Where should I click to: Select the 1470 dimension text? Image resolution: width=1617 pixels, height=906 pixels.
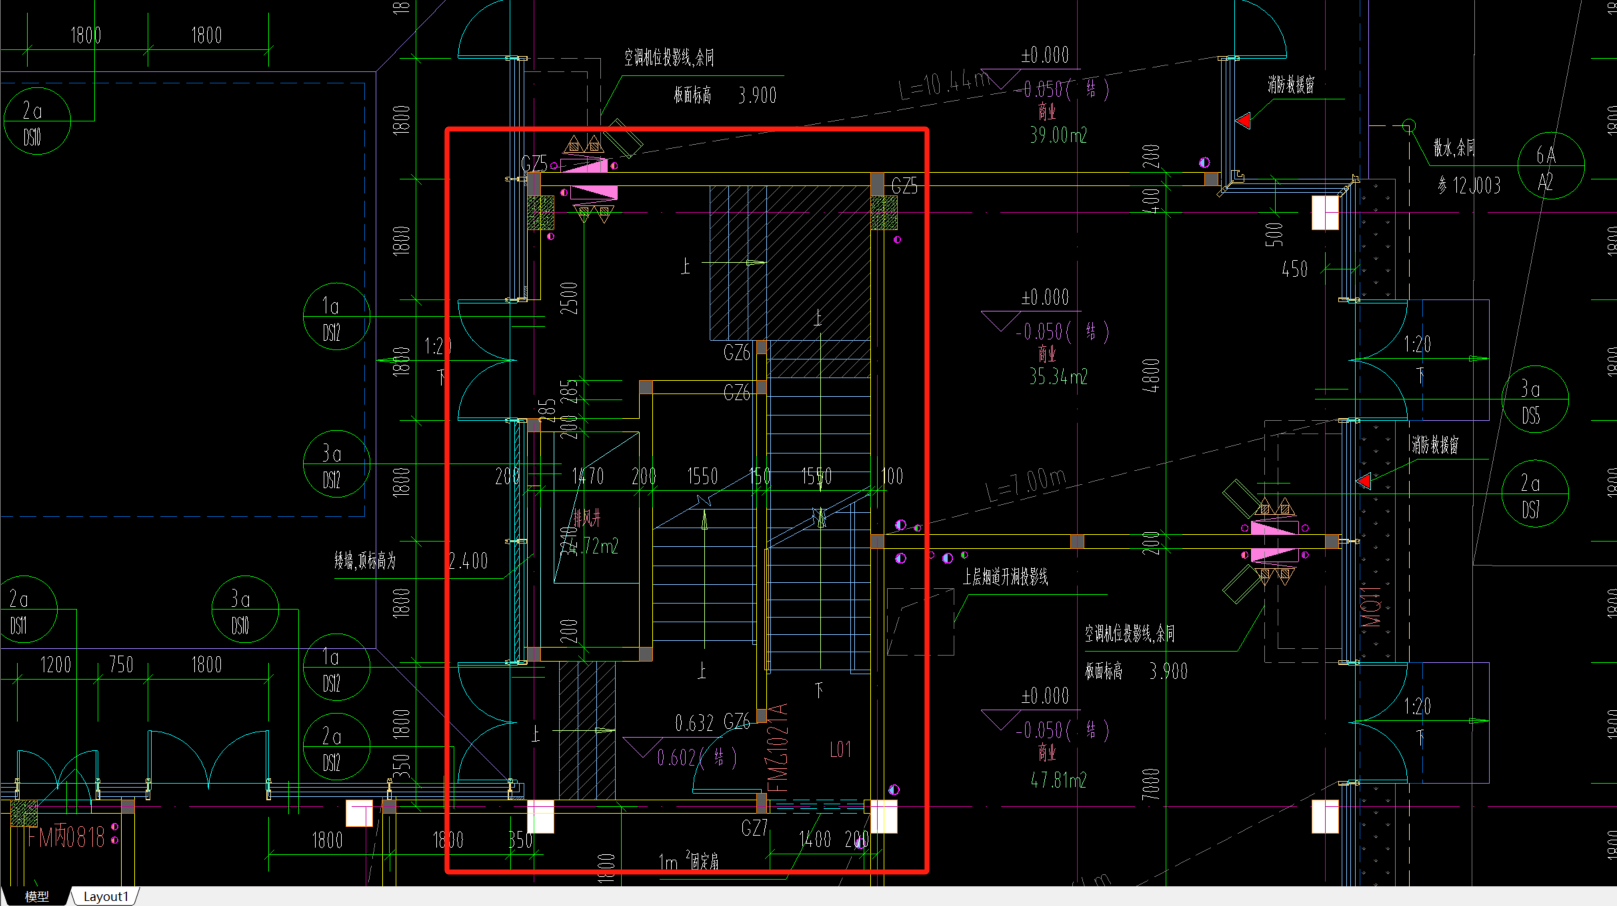tap(588, 477)
